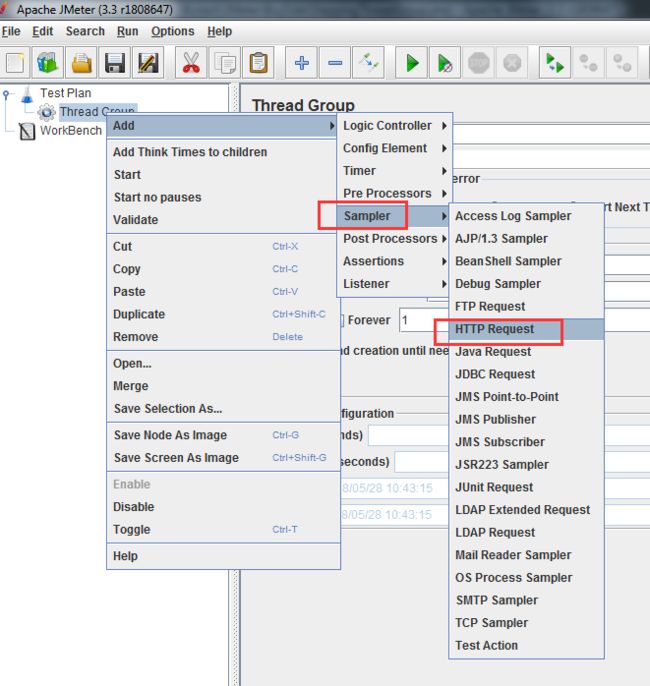
Task: Select the Test Plan flask icon
Action: [x=27, y=93]
